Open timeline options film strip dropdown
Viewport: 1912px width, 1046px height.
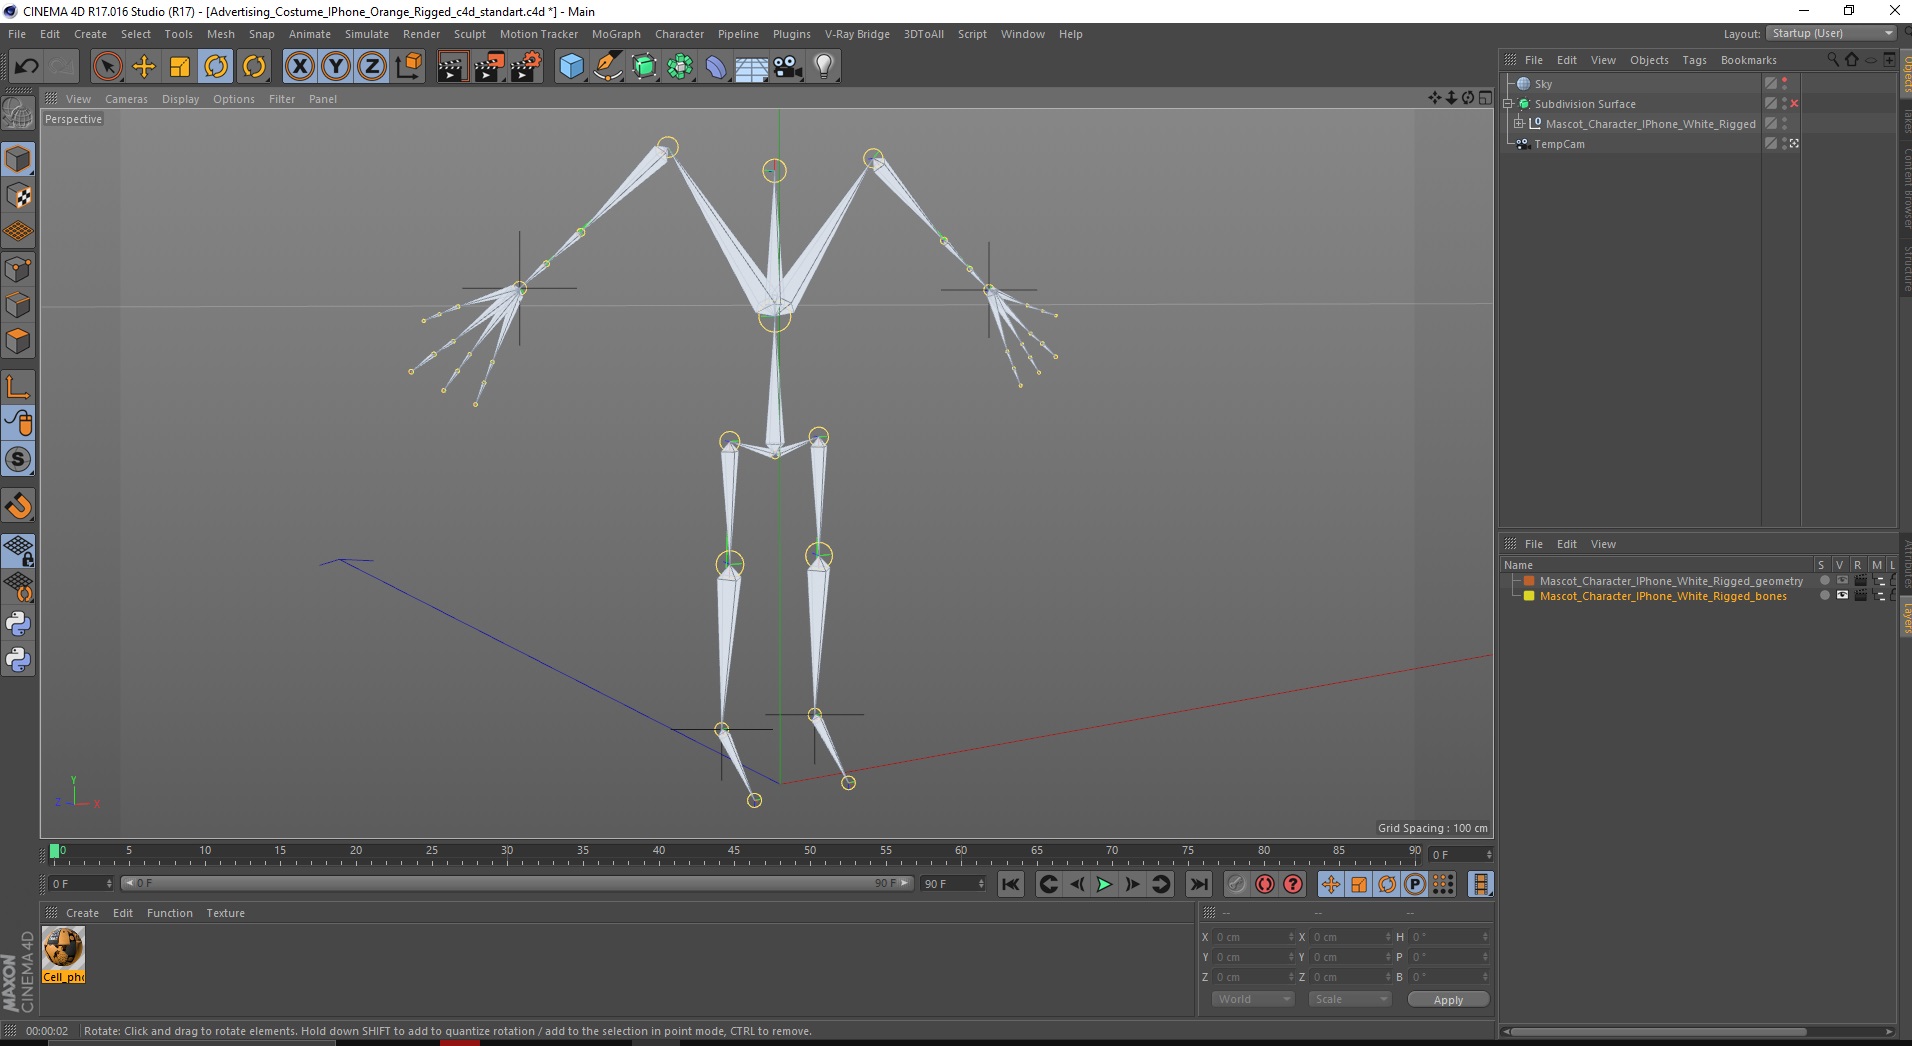tap(1480, 884)
